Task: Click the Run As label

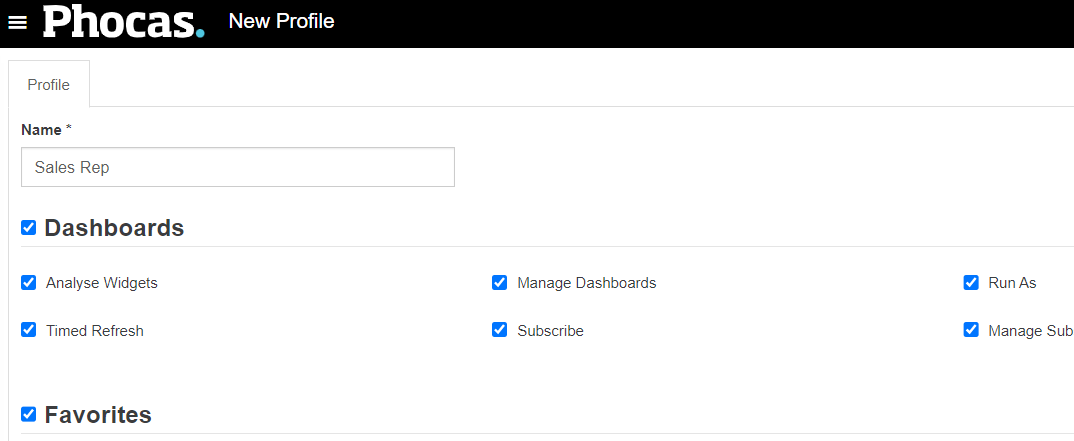Action: (1012, 283)
